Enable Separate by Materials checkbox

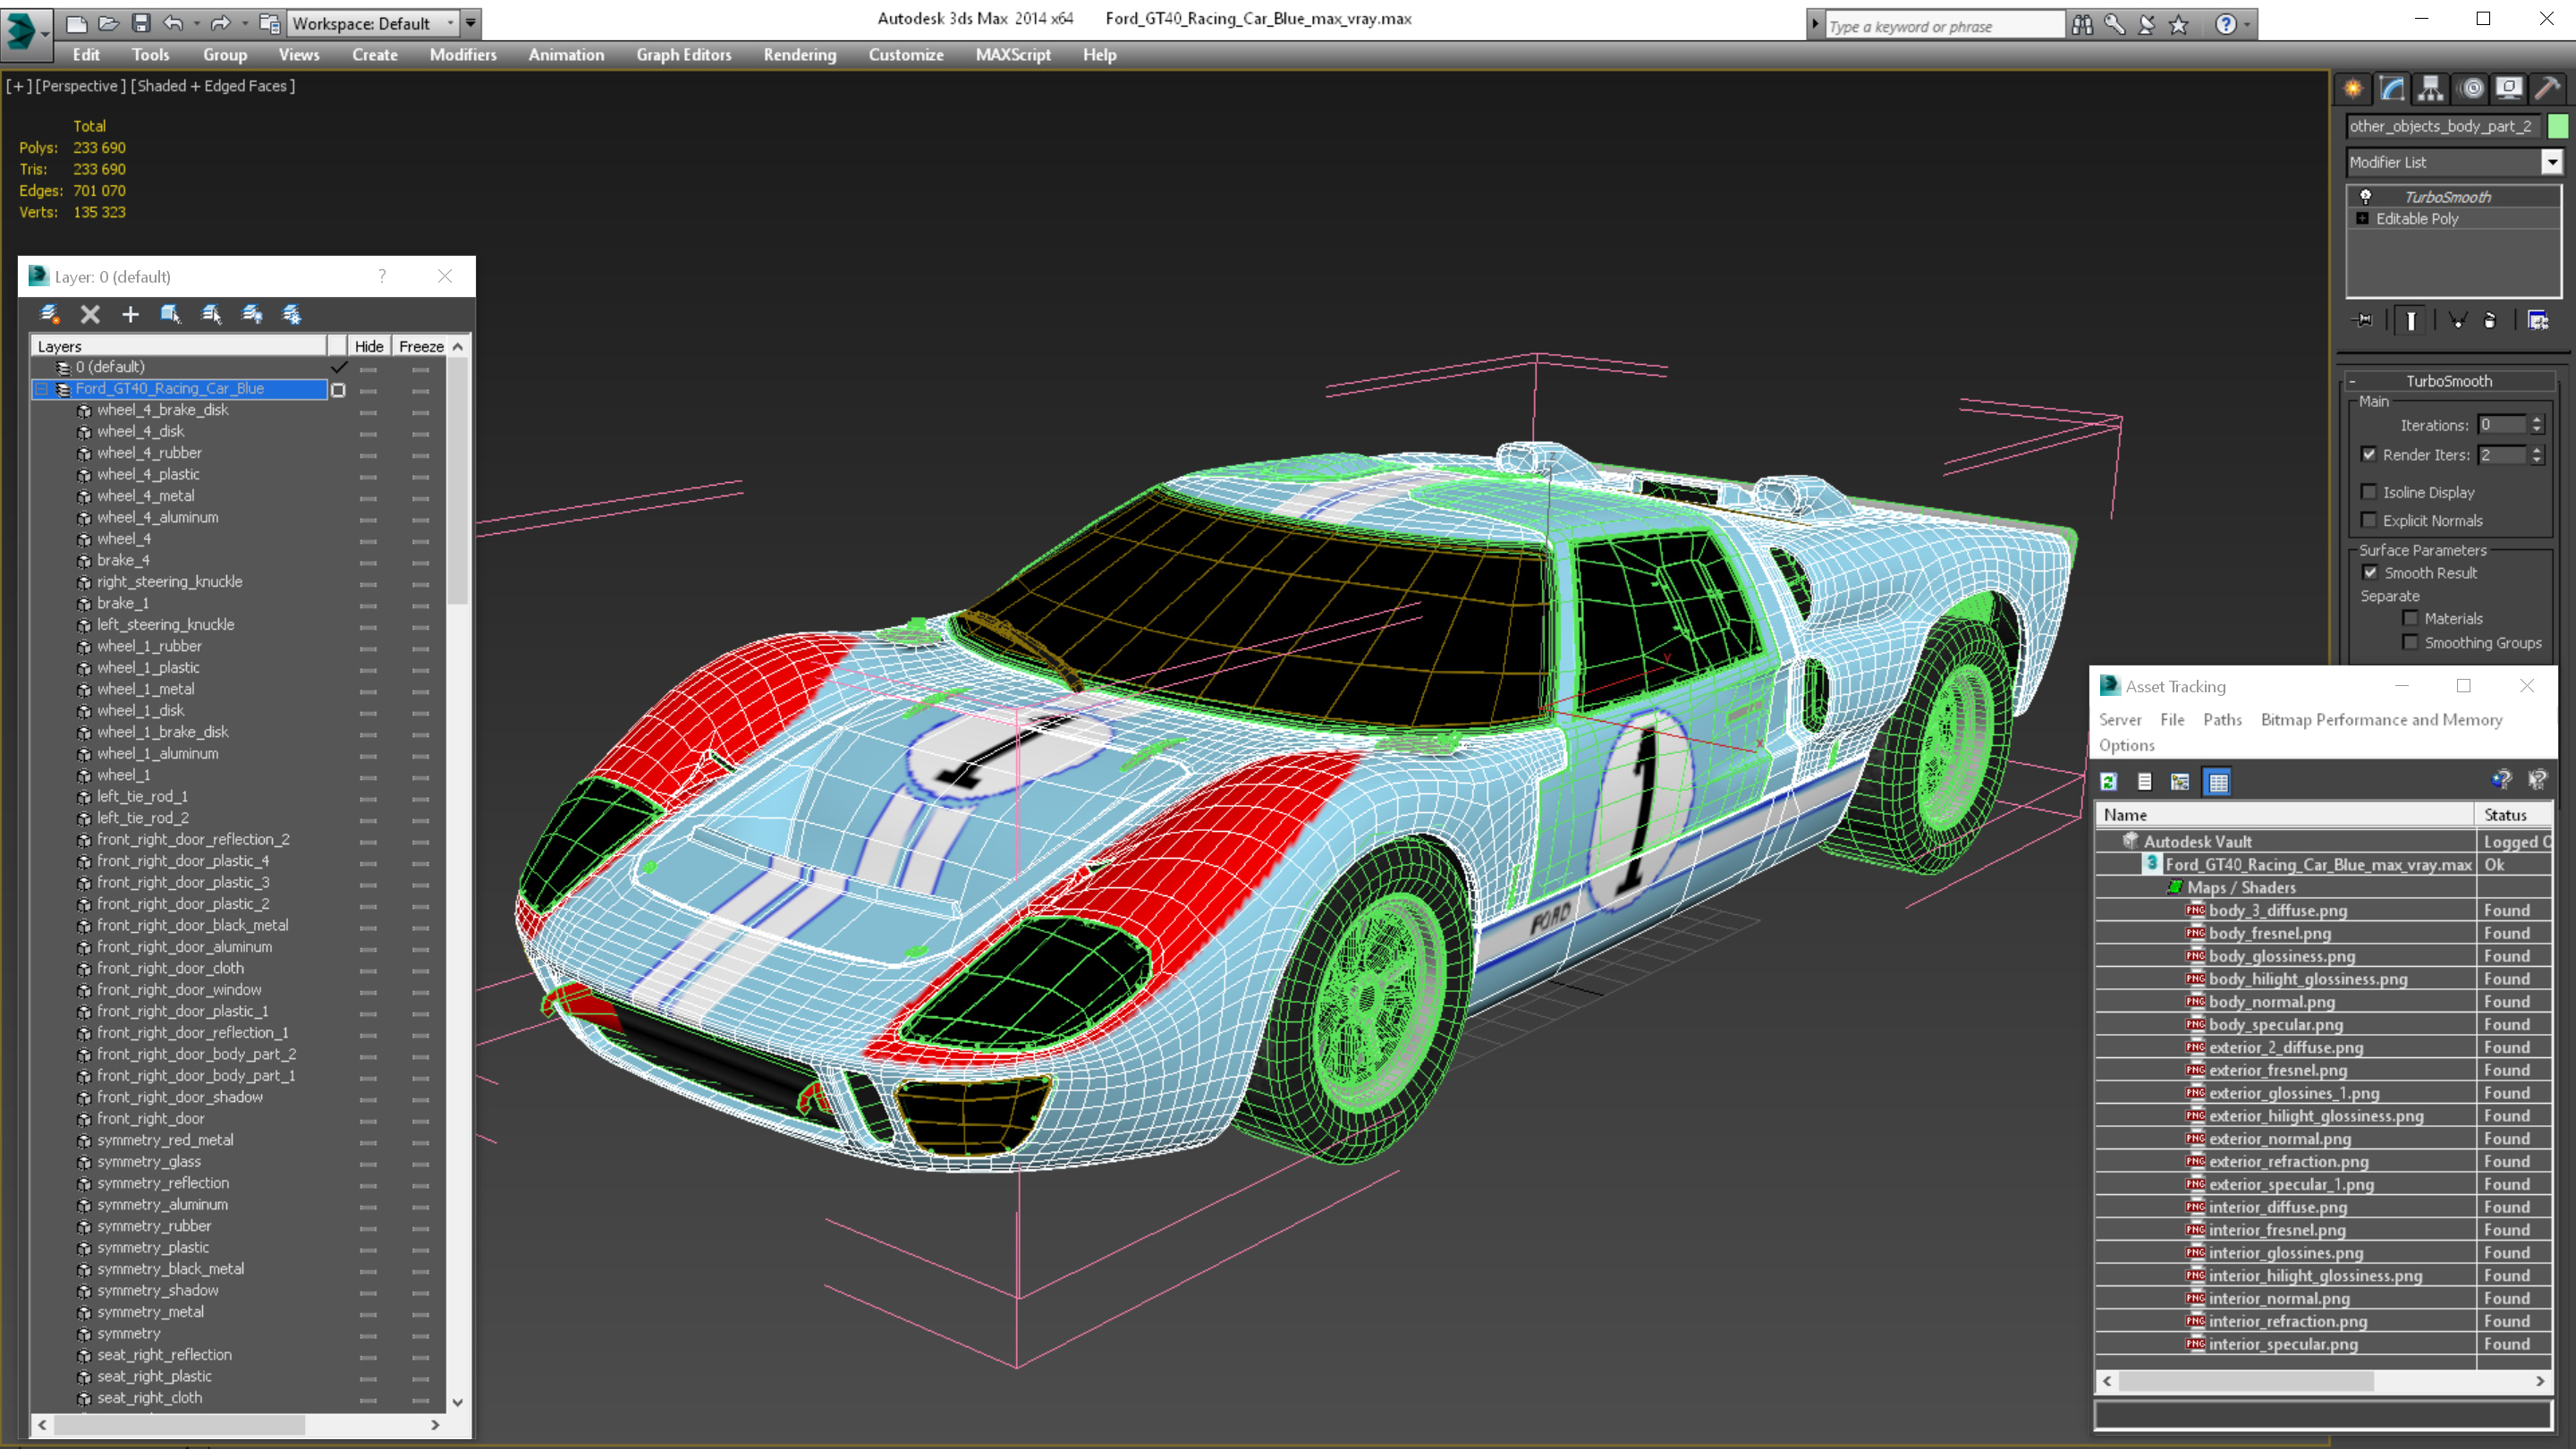click(2411, 618)
